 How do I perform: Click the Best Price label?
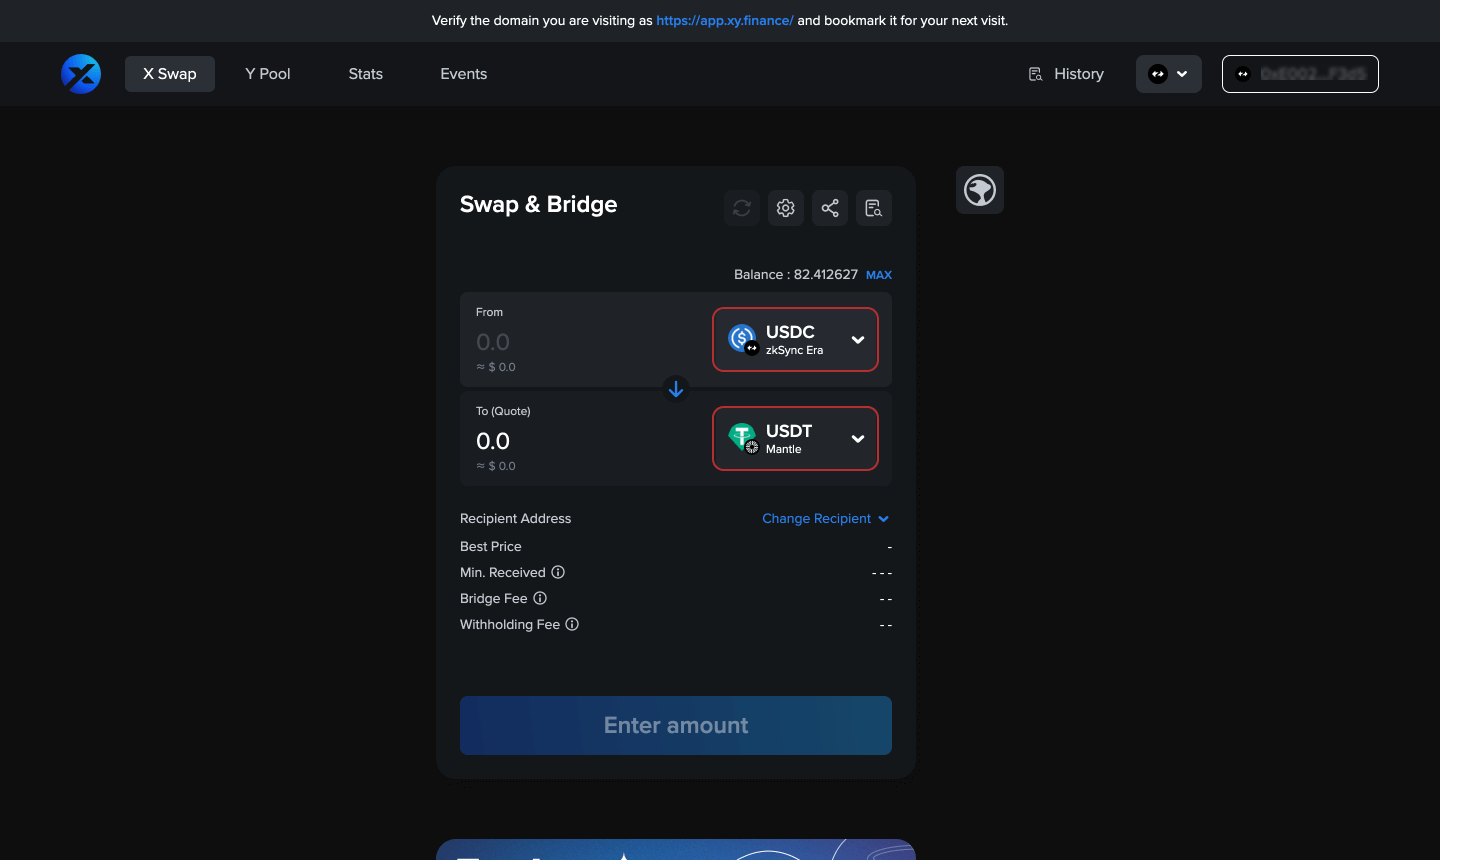pos(491,546)
